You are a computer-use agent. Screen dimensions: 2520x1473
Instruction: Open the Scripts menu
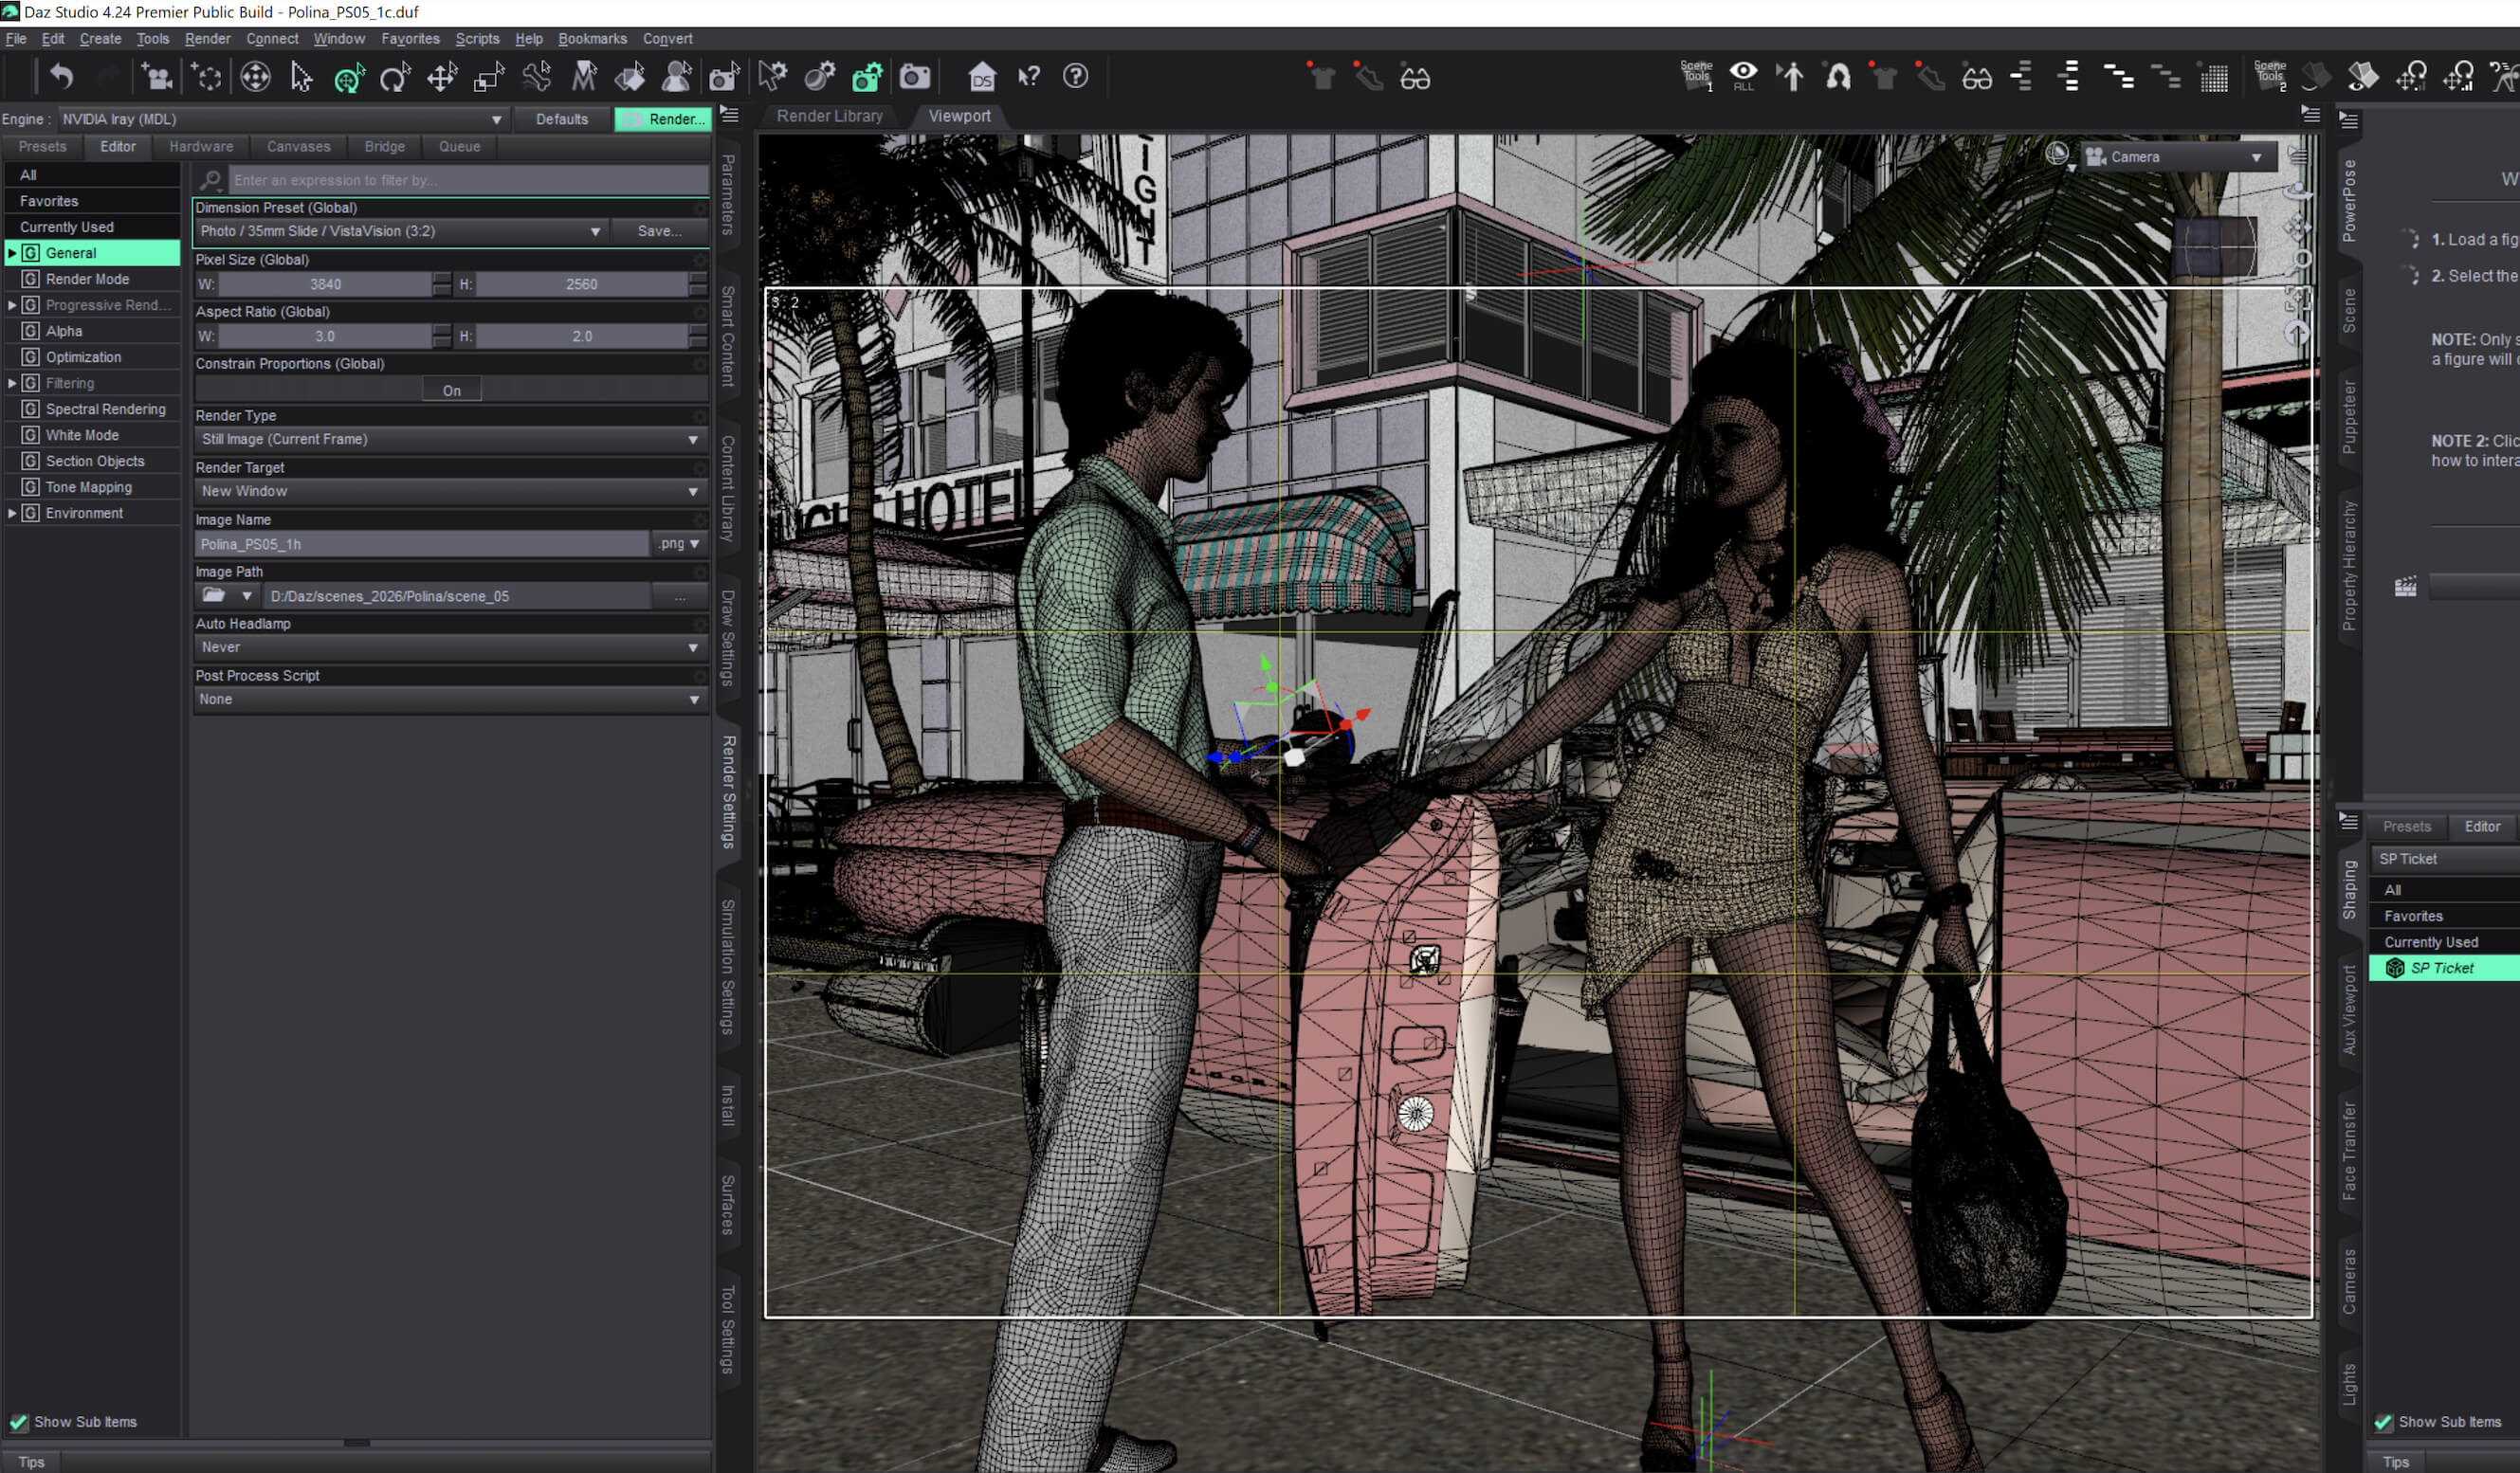point(477,39)
